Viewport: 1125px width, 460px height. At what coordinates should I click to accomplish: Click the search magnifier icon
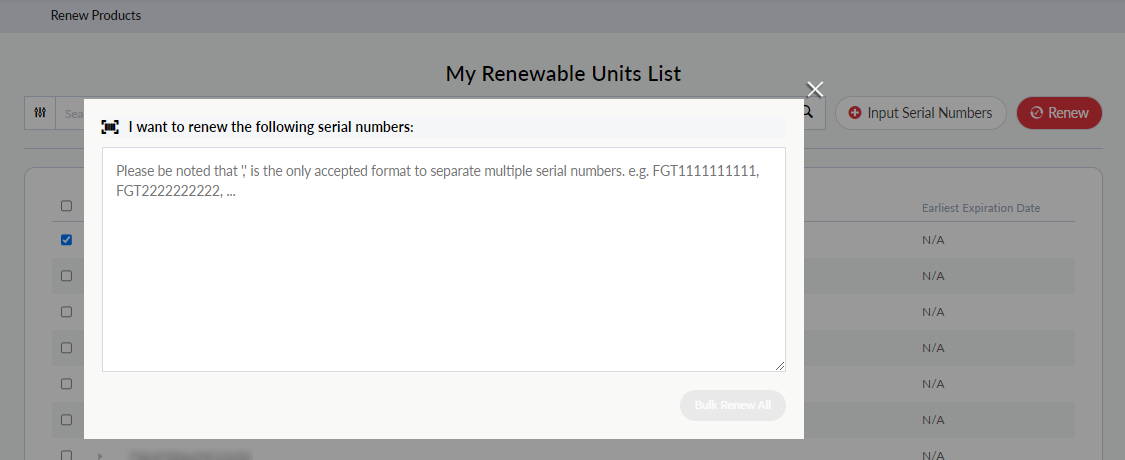point(807,112)
